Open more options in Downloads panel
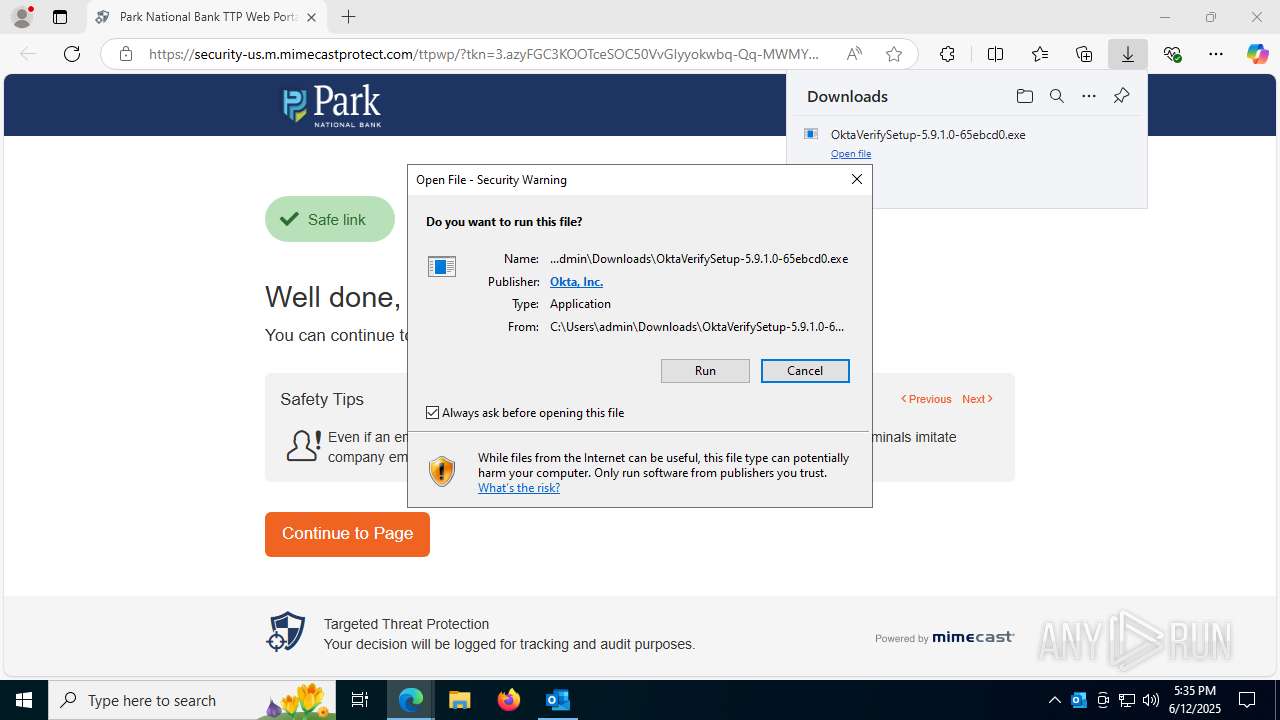Image resolution: width=1280 pixels, height=720 pixels. click(x=1089, y=96)
